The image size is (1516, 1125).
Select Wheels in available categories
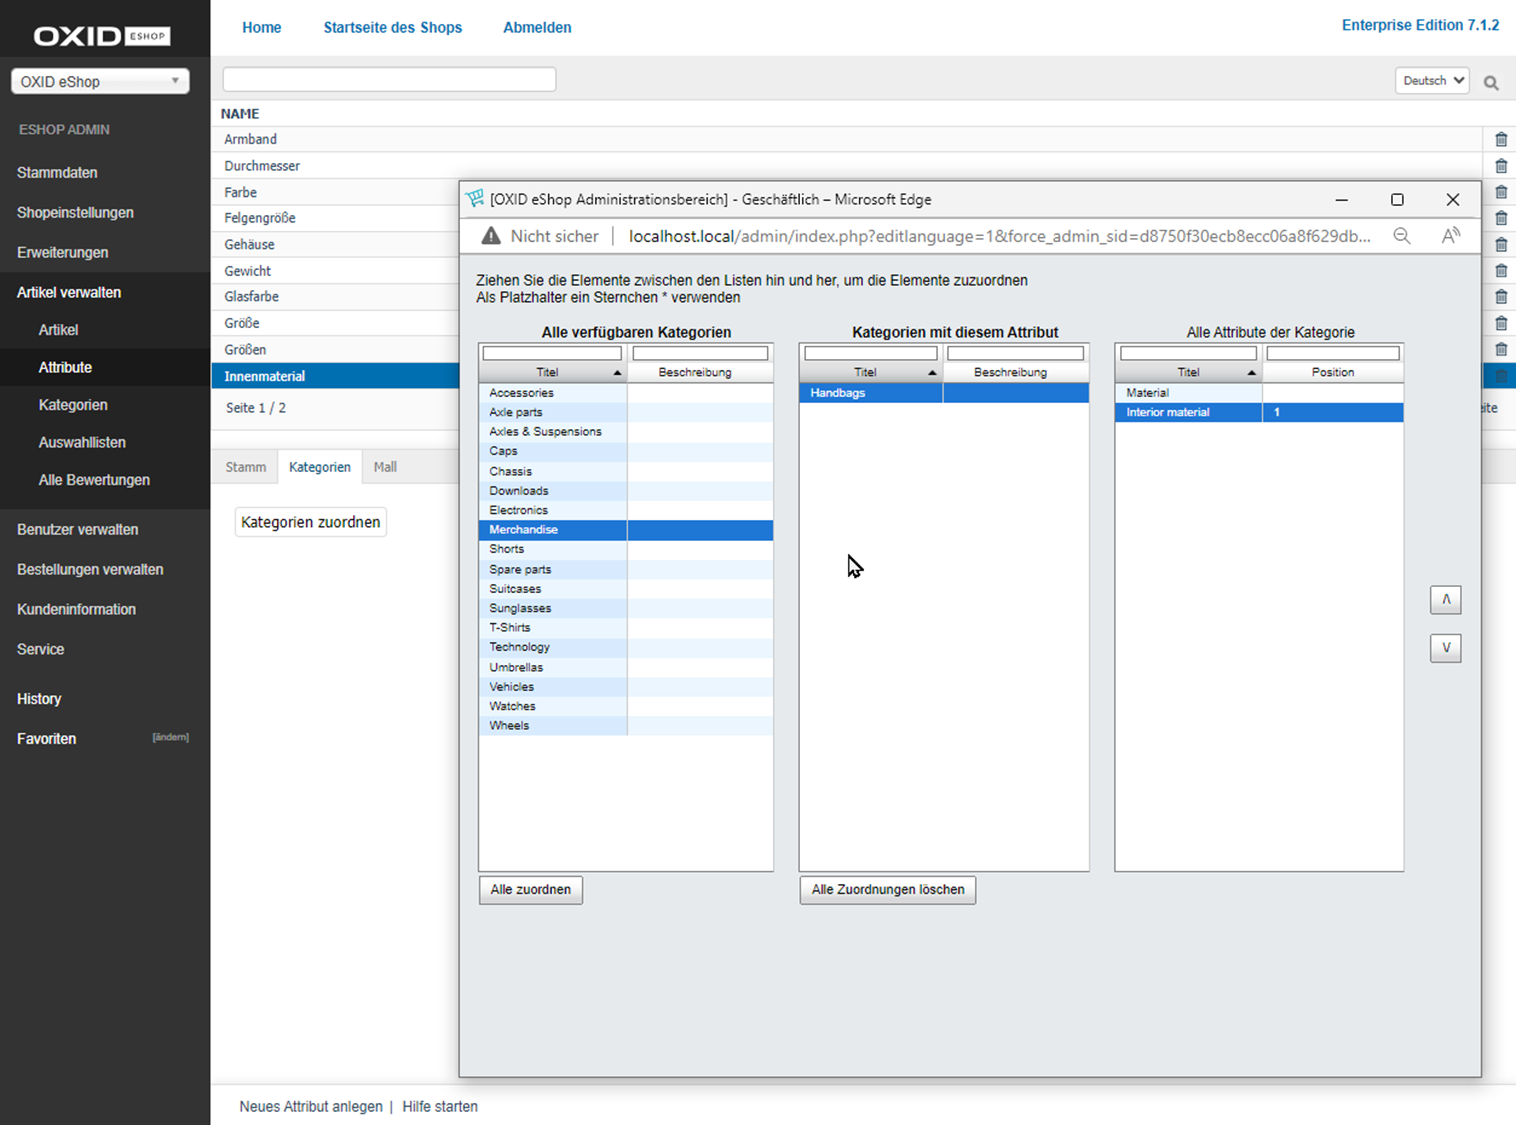click(626, 726)
